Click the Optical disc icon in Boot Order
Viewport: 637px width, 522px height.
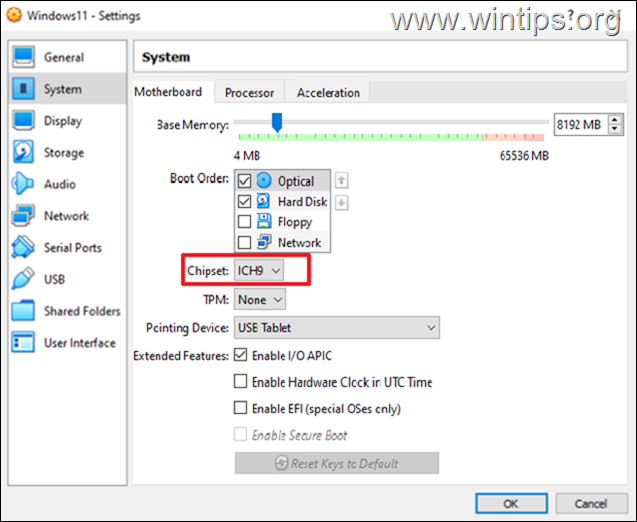(264, 180)
